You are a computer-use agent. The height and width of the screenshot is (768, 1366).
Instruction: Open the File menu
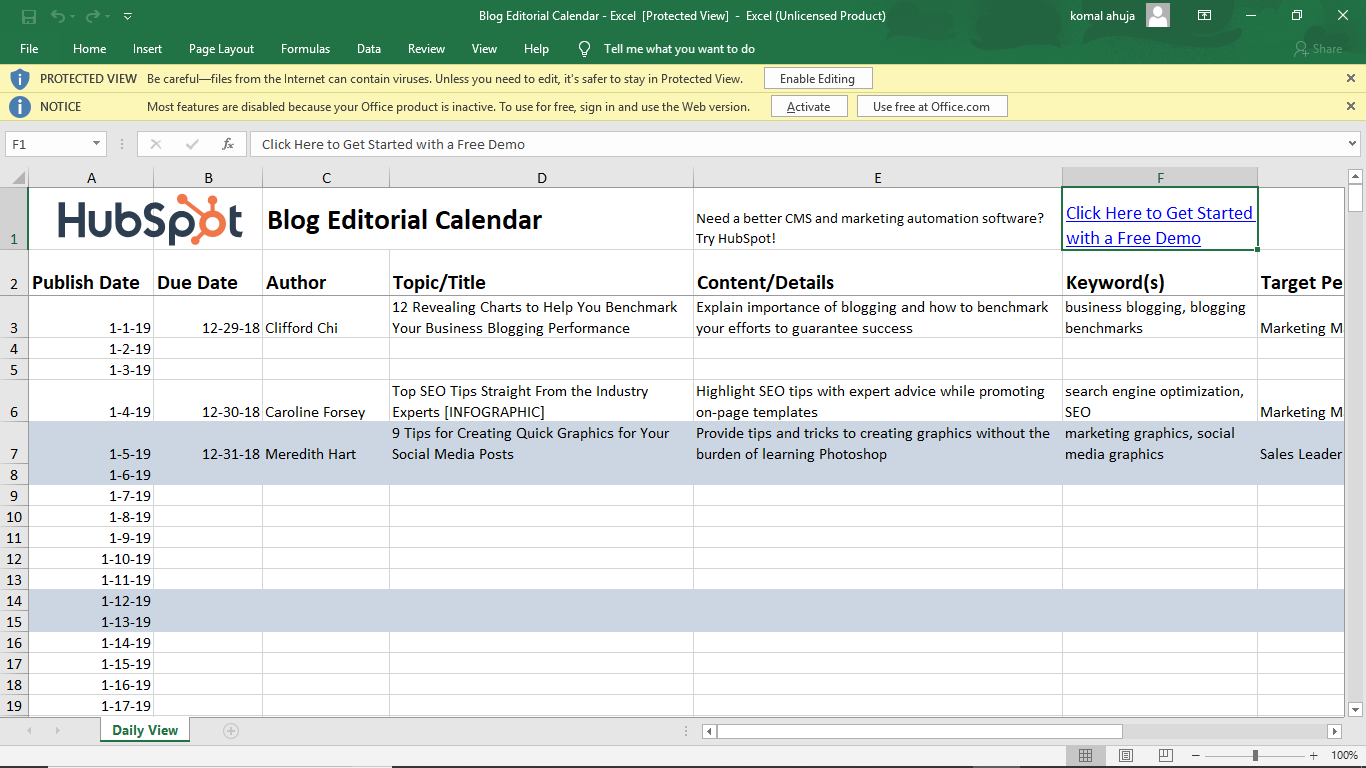point(29,48)
